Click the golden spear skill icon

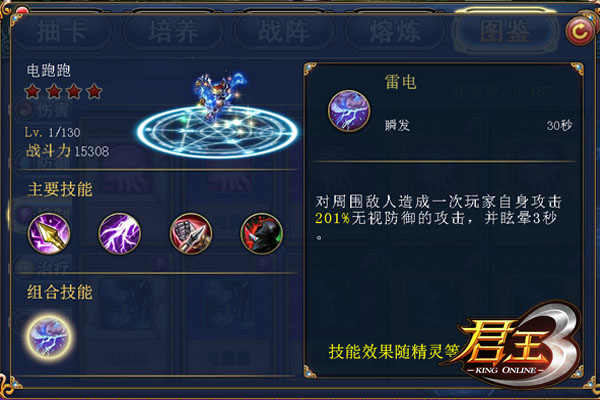tap(49, 233)
